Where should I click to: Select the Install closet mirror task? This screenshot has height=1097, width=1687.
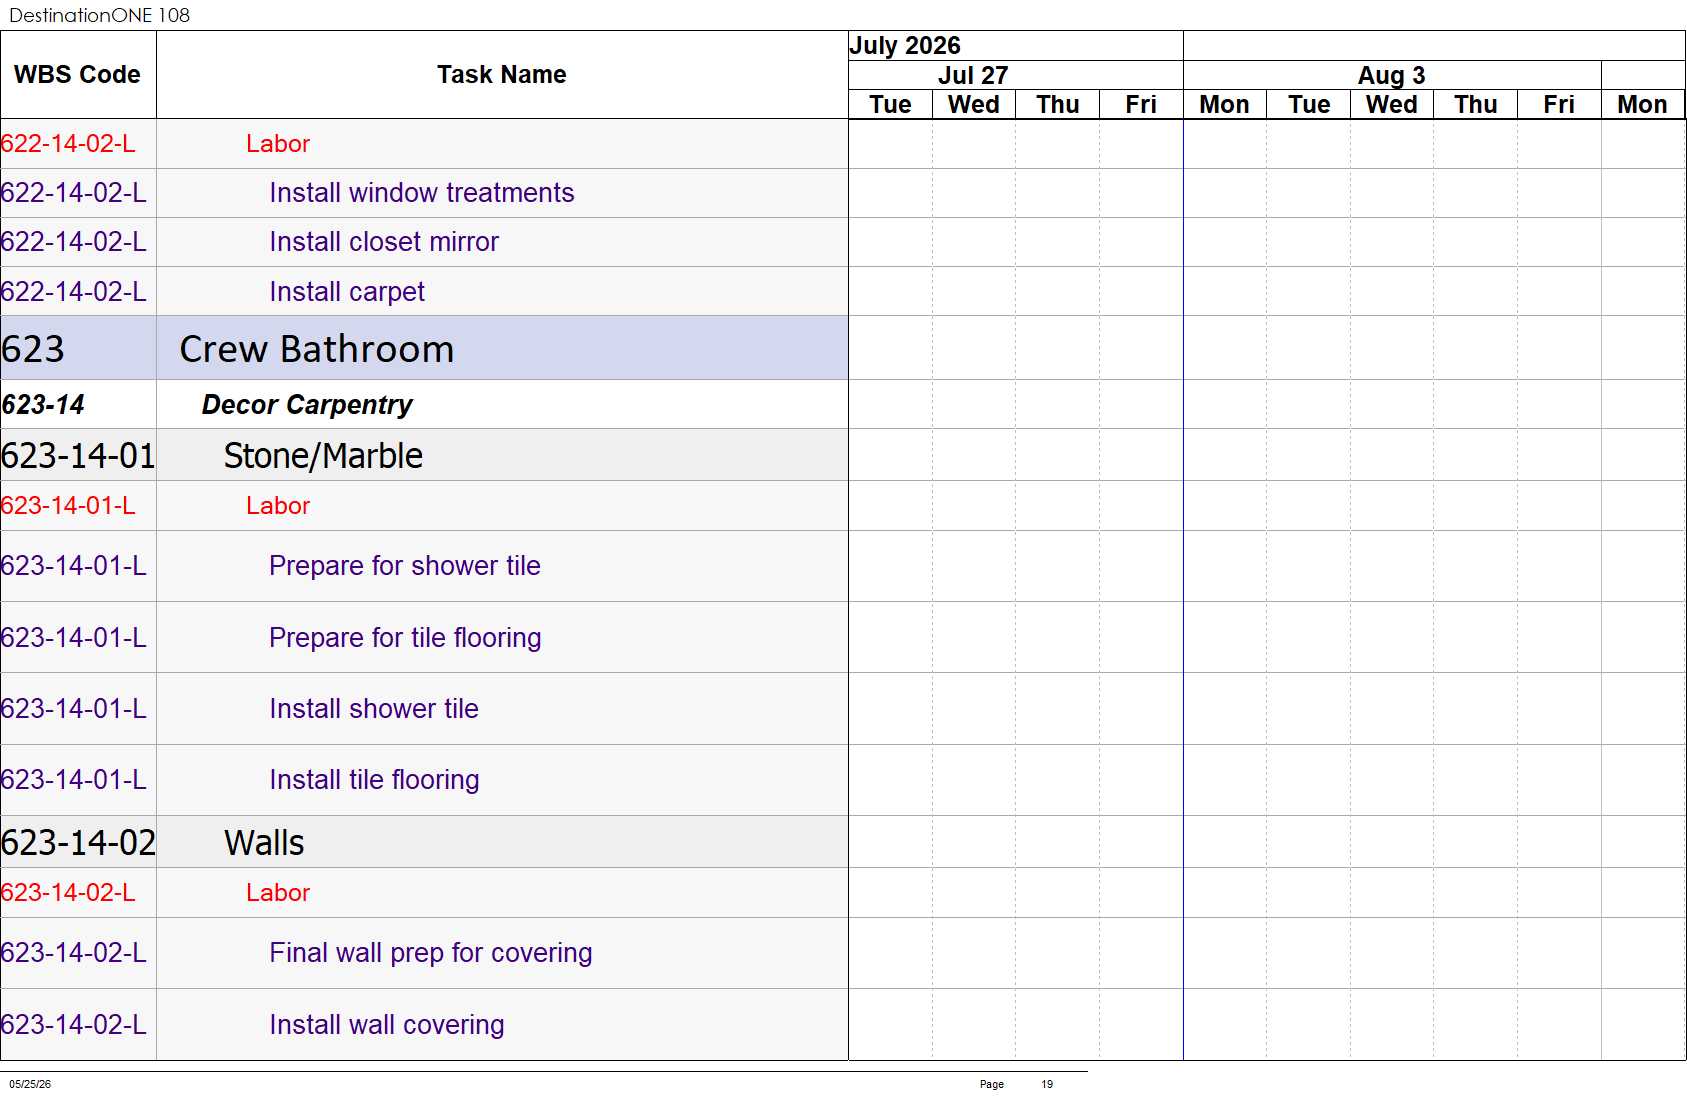pos(424,242)
